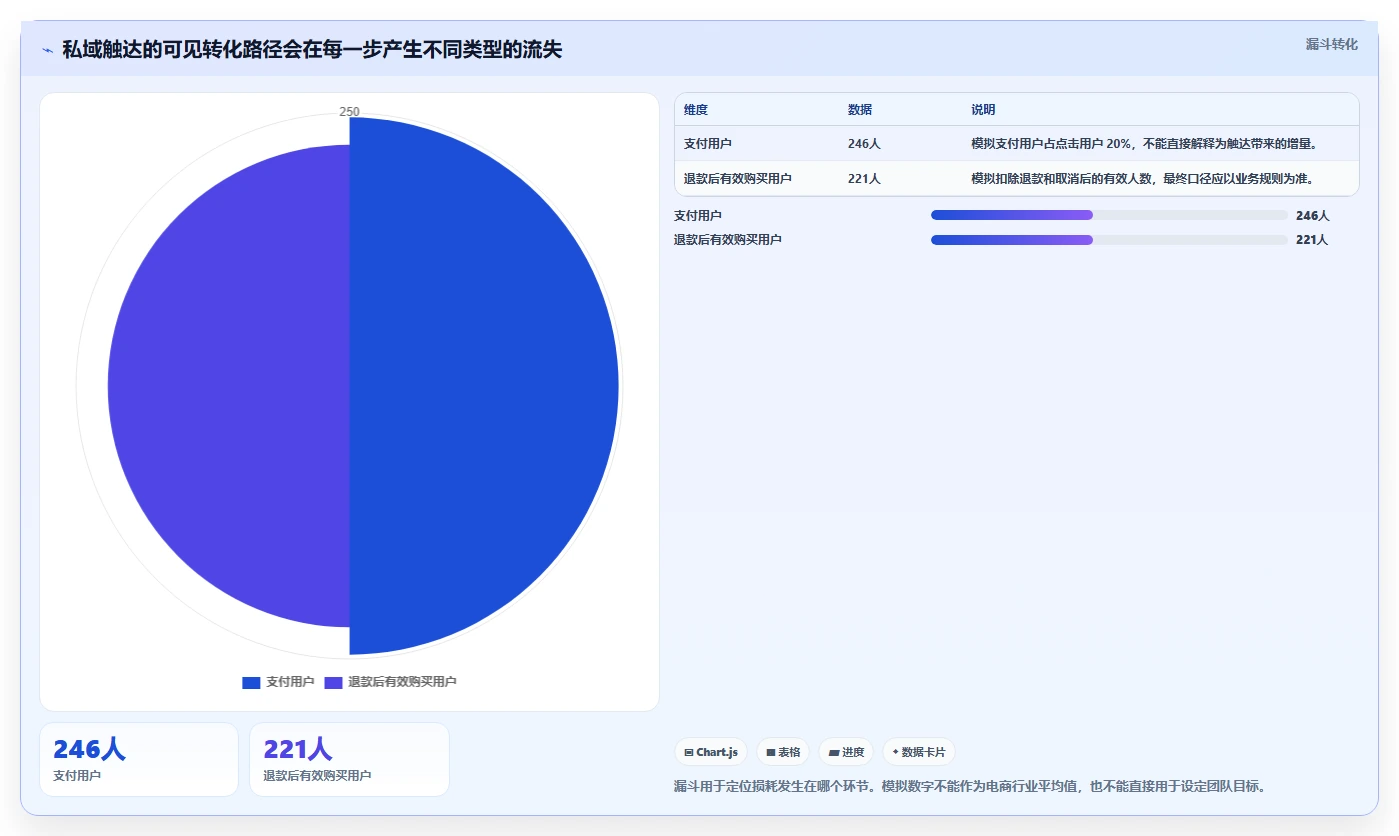Viewport: 1399px width, 836px height.
Task: Toggle the 退款后有效购买用户 legend item in the chart
Action: [x=390, y=682]
